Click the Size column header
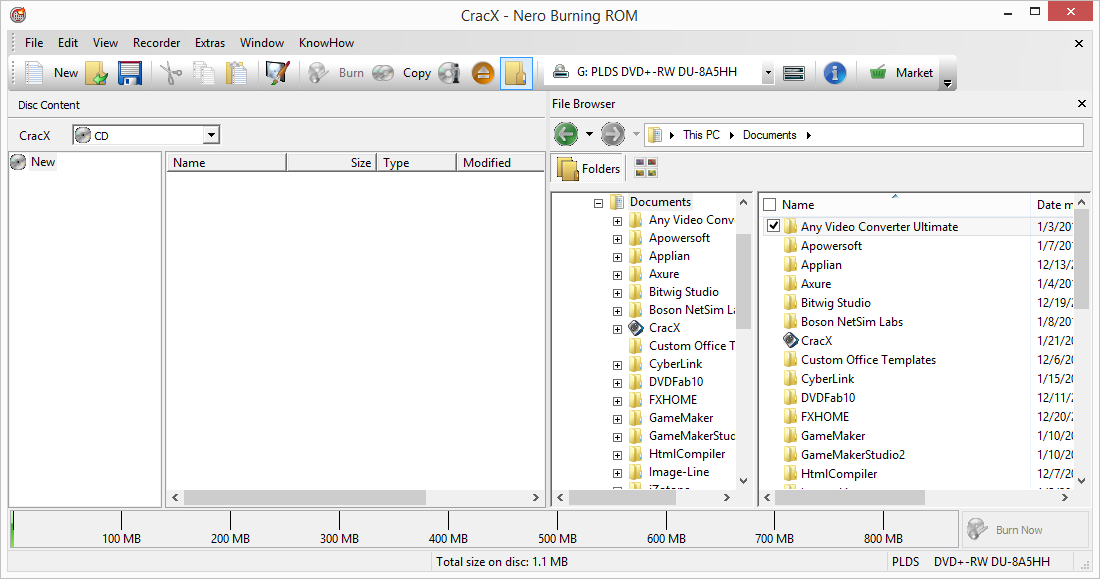1100x579 pixels. coord(332,163)
